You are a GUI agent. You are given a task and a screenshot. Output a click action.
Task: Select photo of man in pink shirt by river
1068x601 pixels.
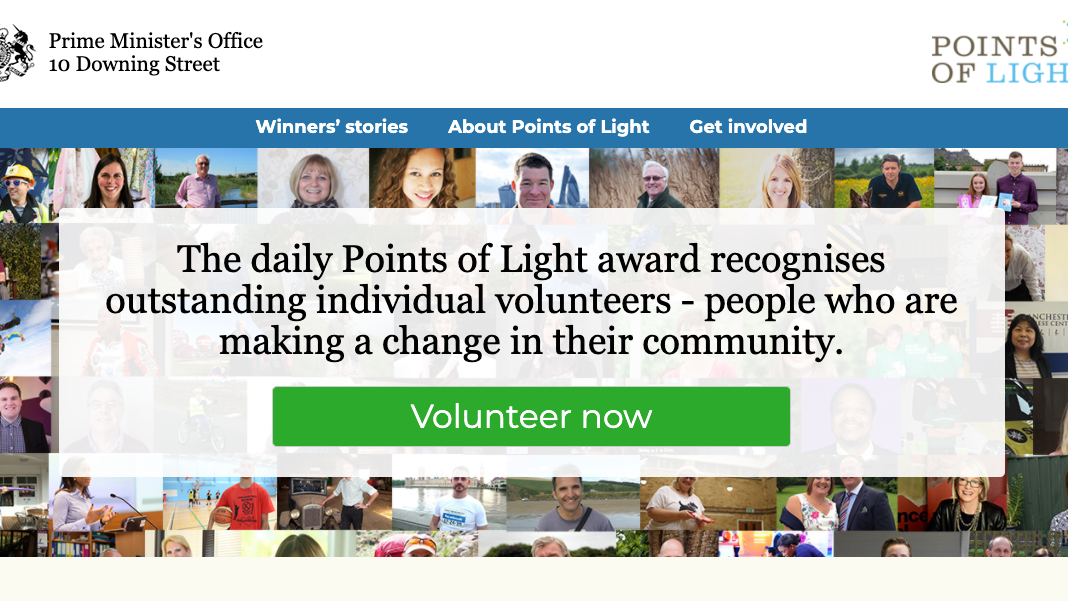point(204,180)
